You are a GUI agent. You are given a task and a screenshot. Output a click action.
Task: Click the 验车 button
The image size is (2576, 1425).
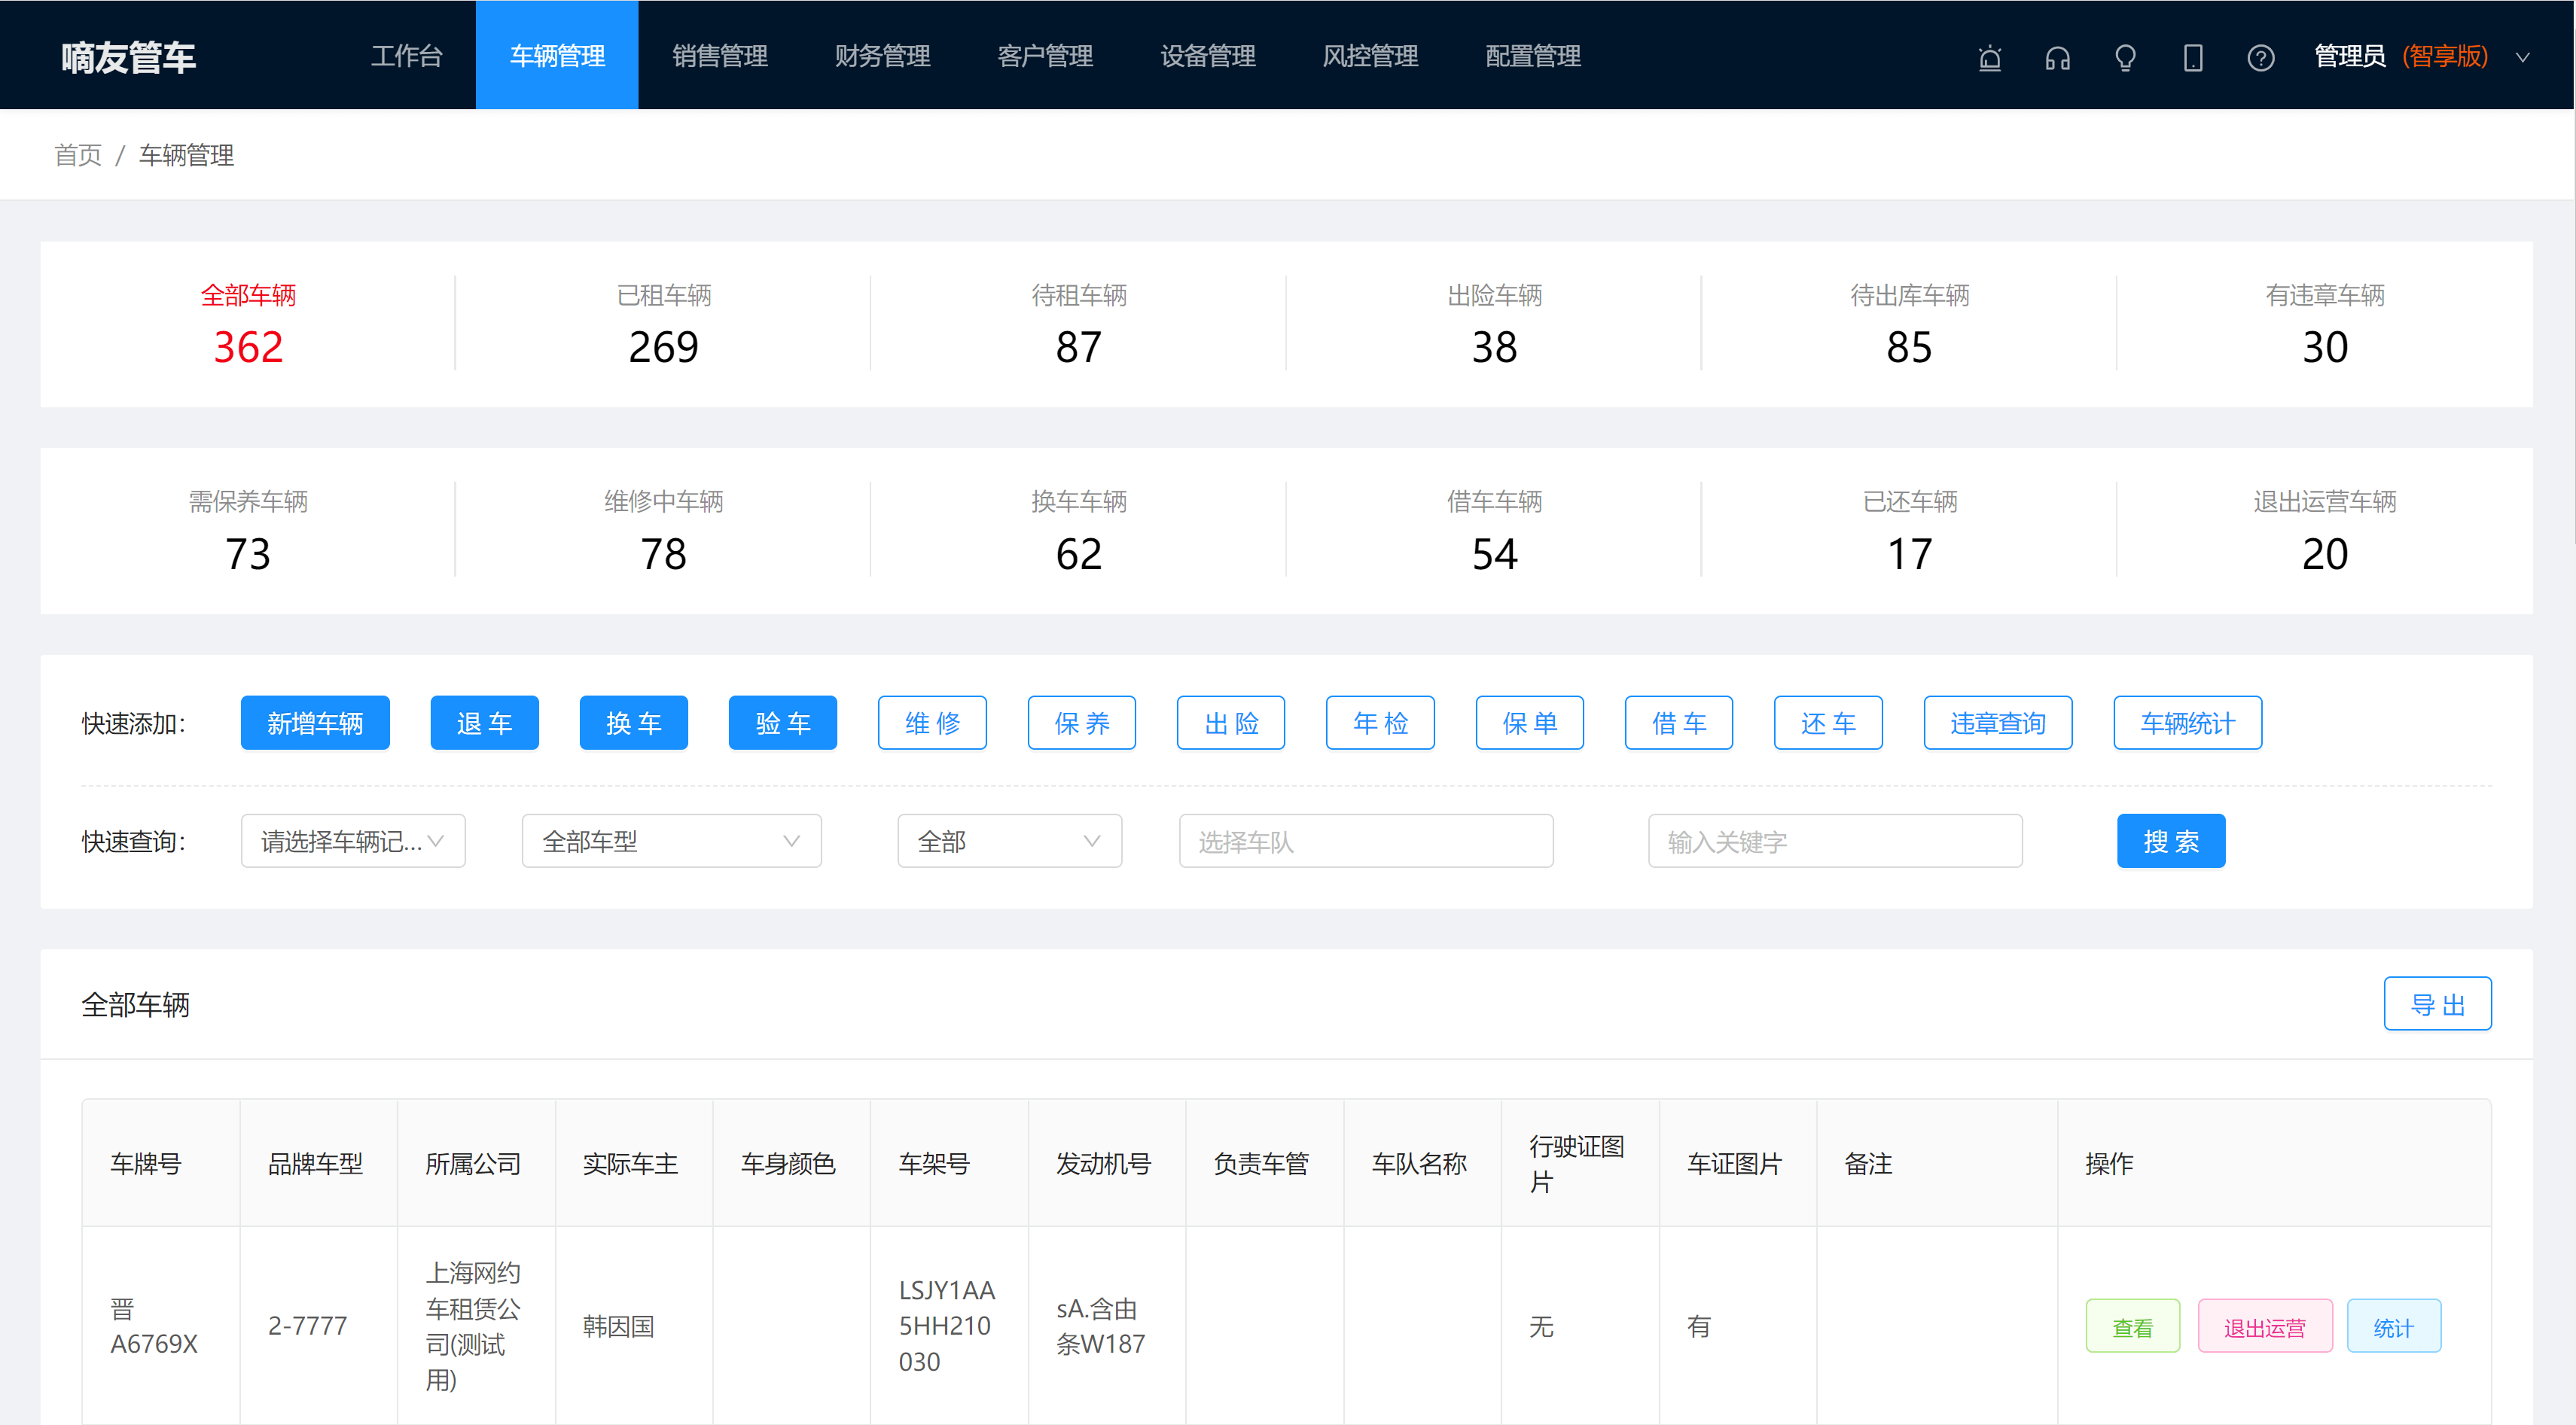tap(783, 722)
